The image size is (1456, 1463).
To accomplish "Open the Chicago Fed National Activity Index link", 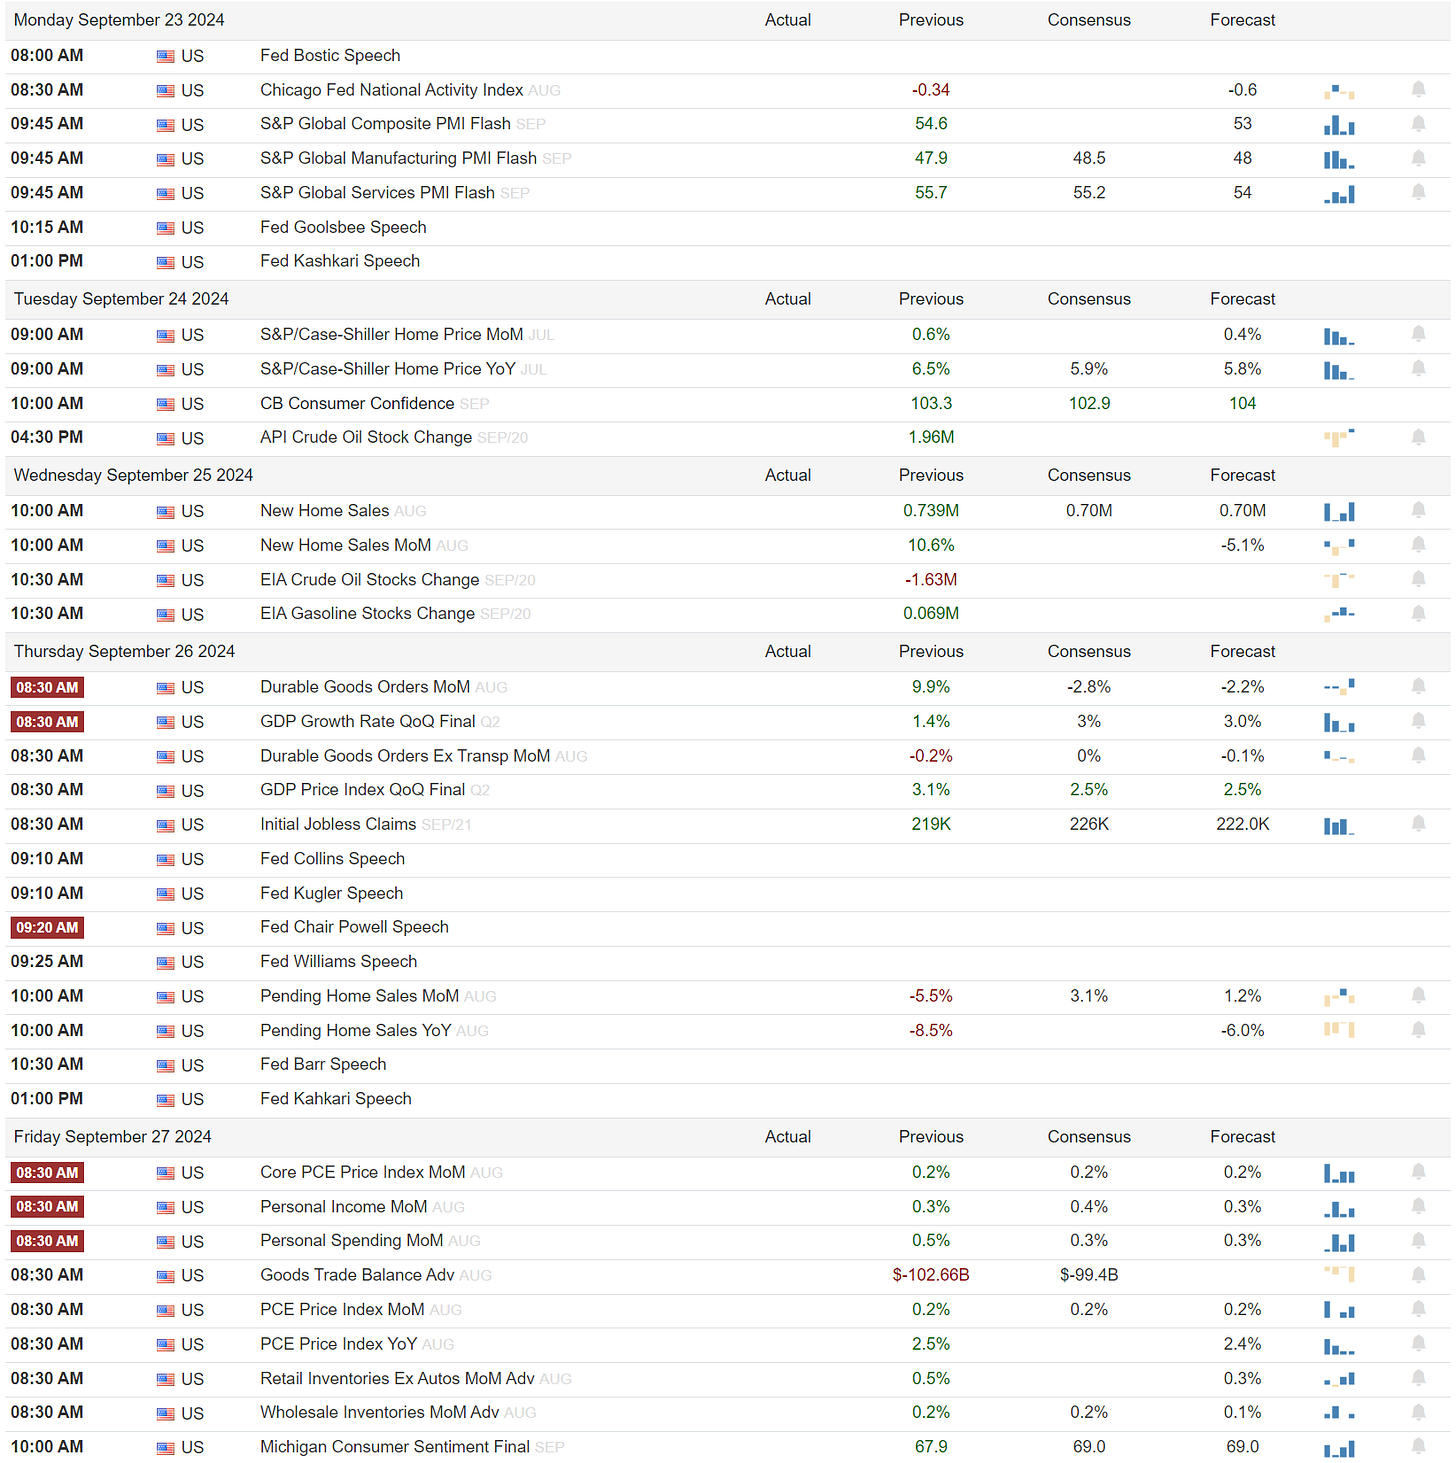I will 391,90.
